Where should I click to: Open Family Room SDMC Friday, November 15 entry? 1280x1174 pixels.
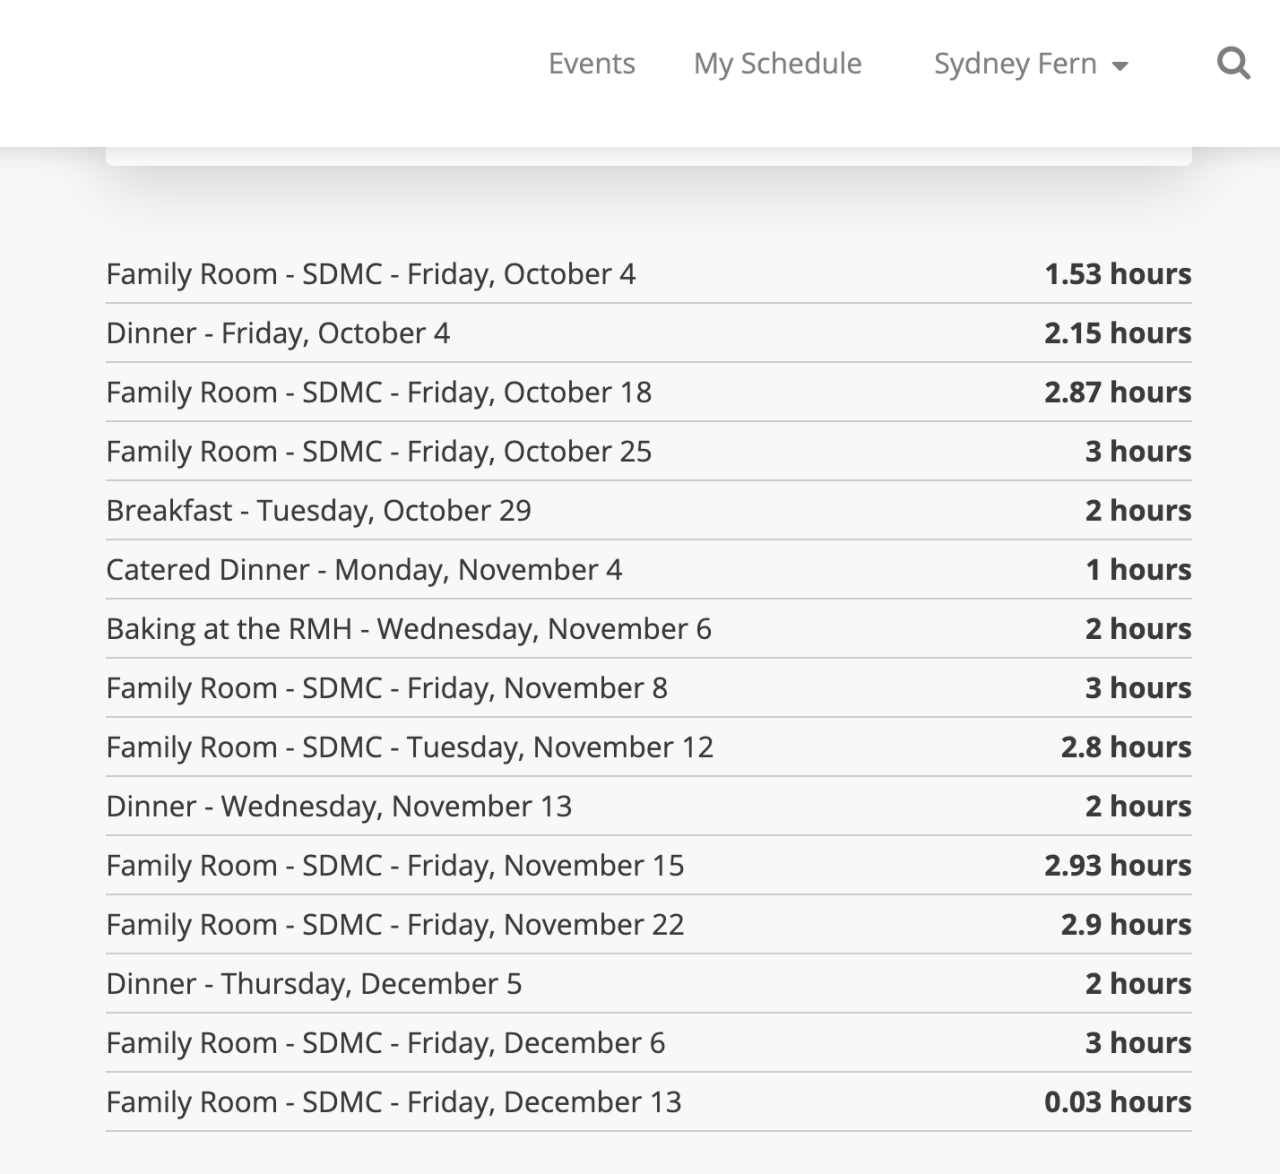pyautogui.click(x=395, y=864)
